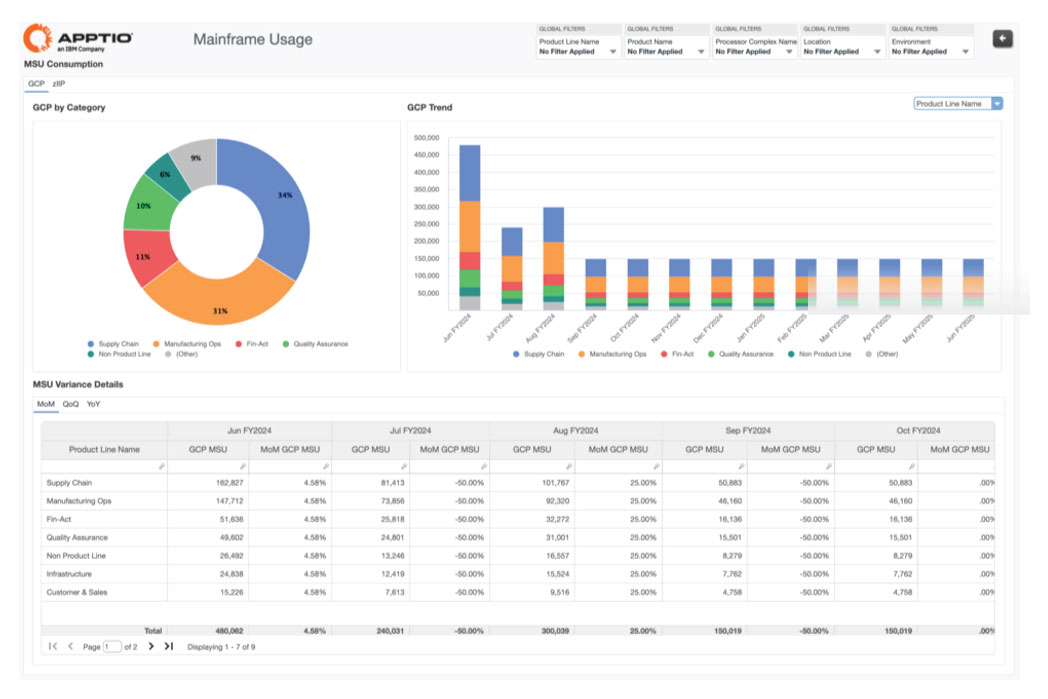Image resolution: width=1048 pixels, height=699 pixels.
Task: Click the 9% Other donut slice
Action: 196,160
